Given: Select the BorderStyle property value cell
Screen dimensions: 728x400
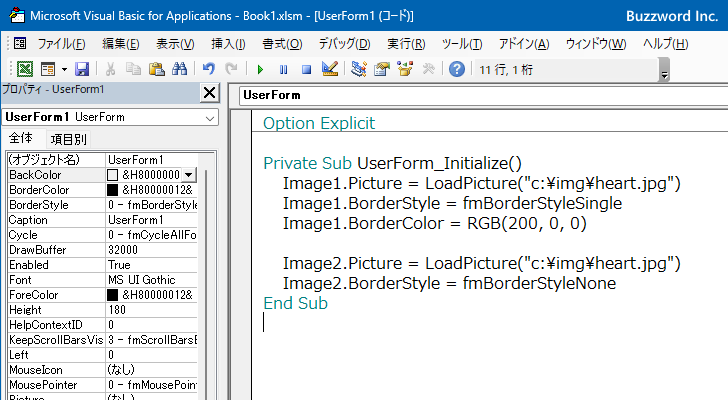Looking at the screenshot, I should 152,205.
